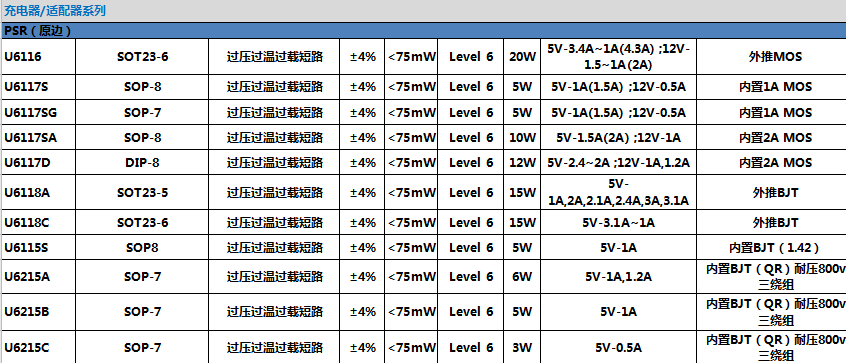Image resolution: width=846 pixels, height=363 pixels.
Task: Click the U6117S part number cell
Action: click(x=38, y=87)
